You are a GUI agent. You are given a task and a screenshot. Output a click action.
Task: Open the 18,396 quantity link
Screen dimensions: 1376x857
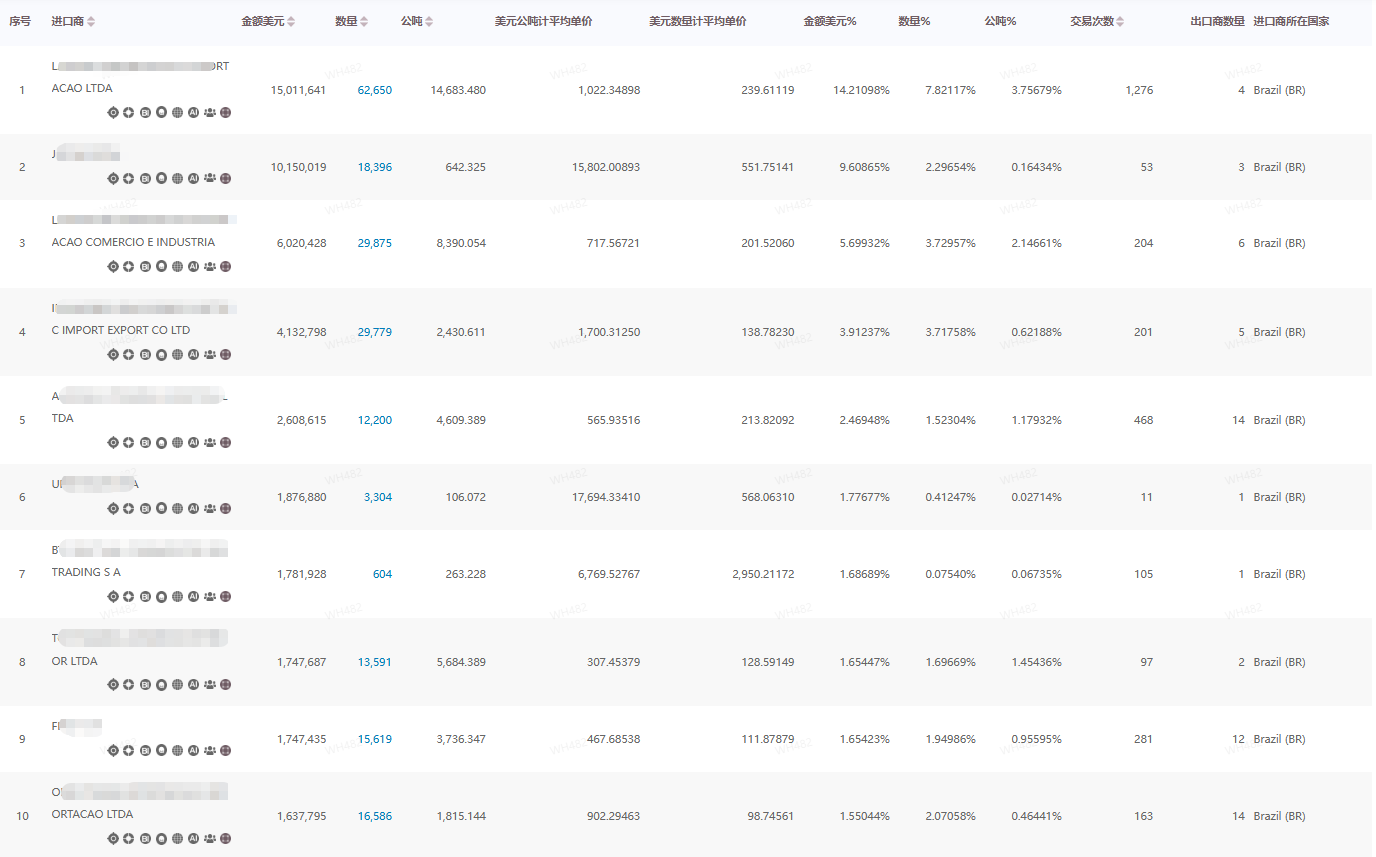375,167
